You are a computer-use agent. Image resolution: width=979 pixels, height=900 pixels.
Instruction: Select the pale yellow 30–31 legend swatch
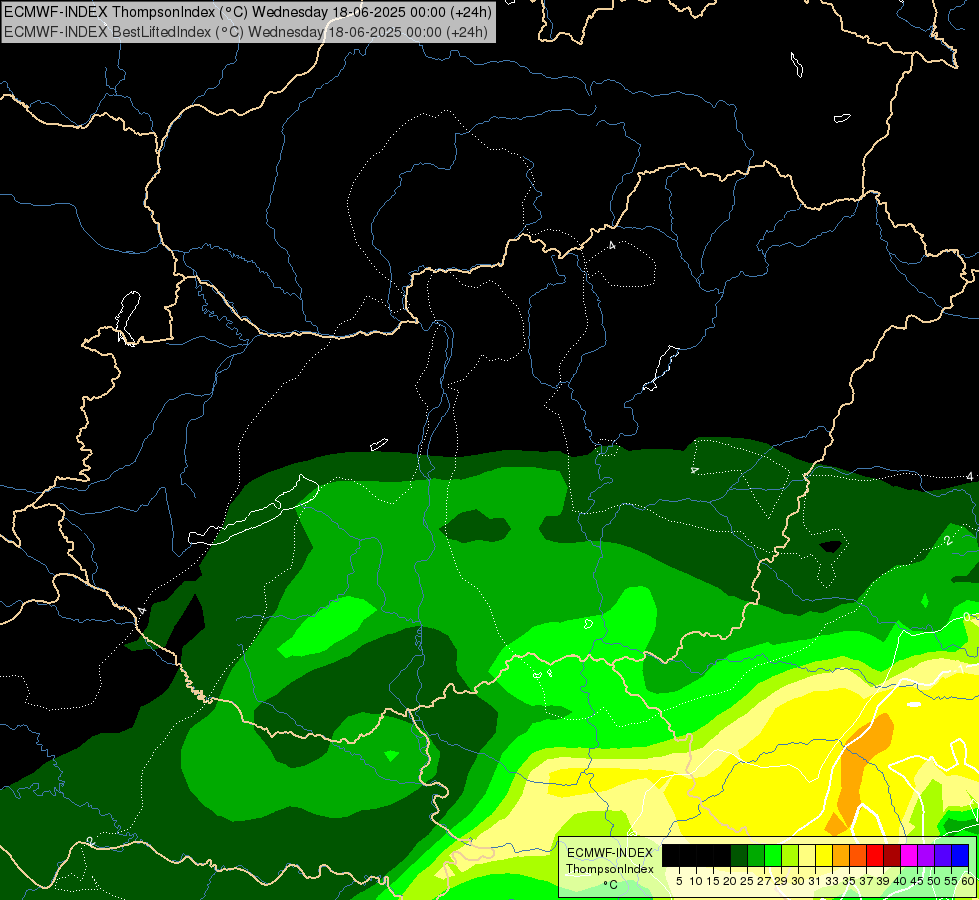[x=807, y=856]
